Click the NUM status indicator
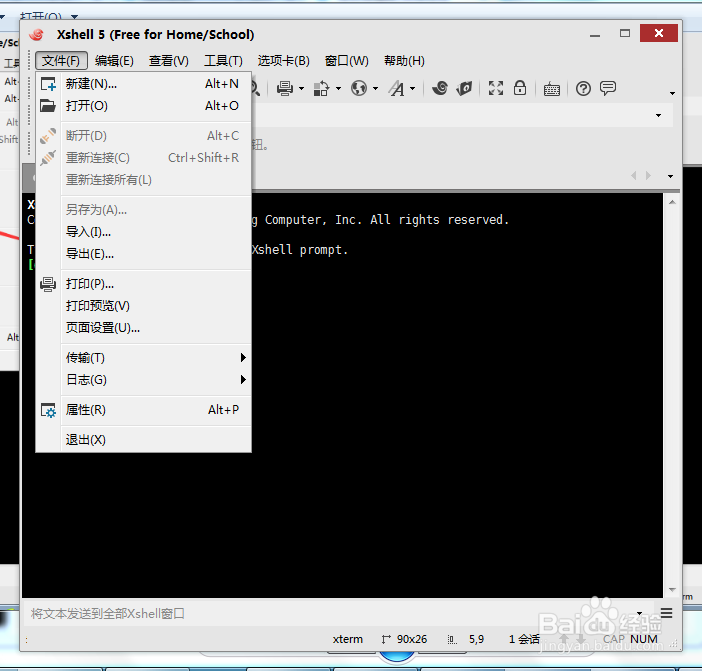The height and width of the screenshot is (671, 702). [x=644, y=639]
